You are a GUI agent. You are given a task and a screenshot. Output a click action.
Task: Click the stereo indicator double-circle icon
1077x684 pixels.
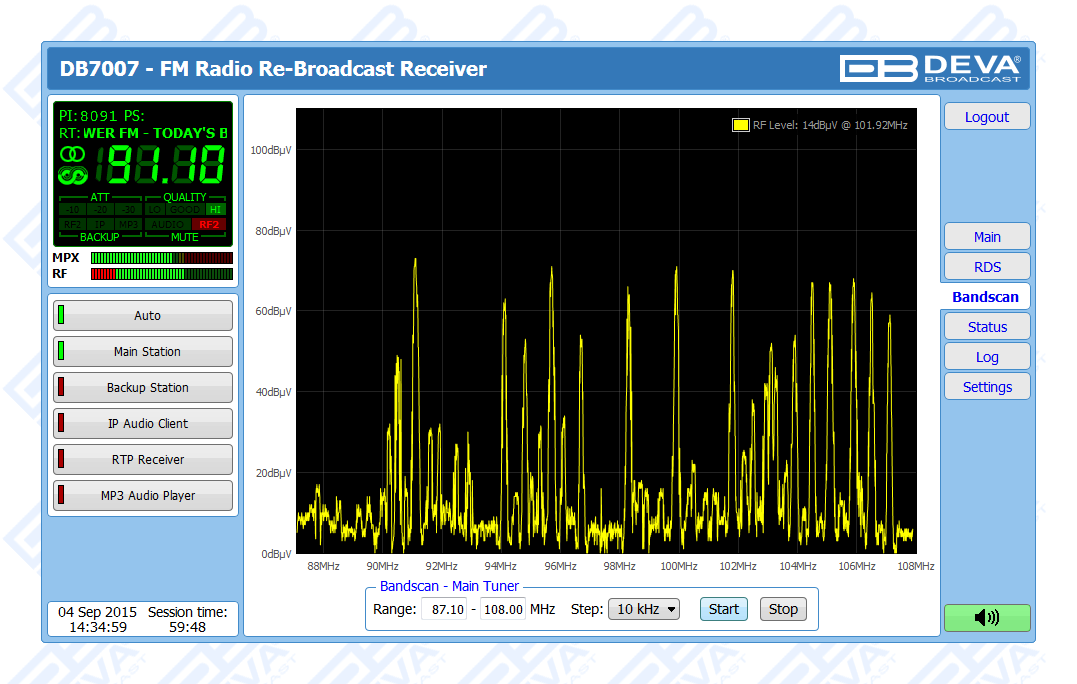pyautogui.click(x=72, y=154)
